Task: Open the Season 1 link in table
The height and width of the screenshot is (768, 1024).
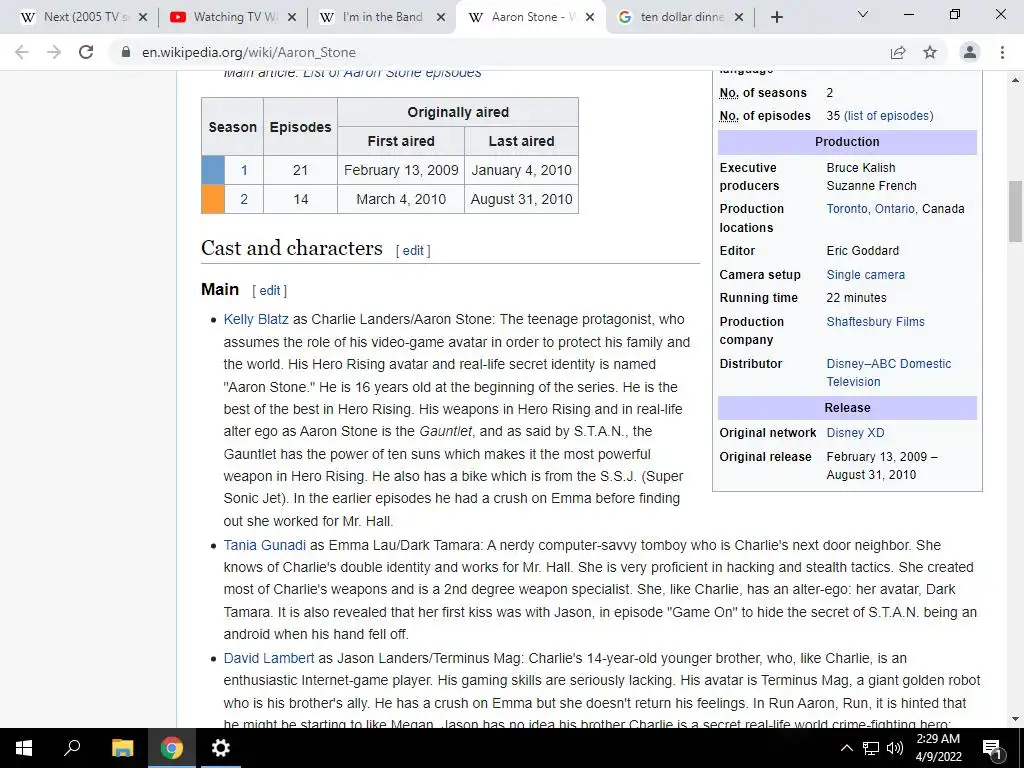Action: coord(244,170)
